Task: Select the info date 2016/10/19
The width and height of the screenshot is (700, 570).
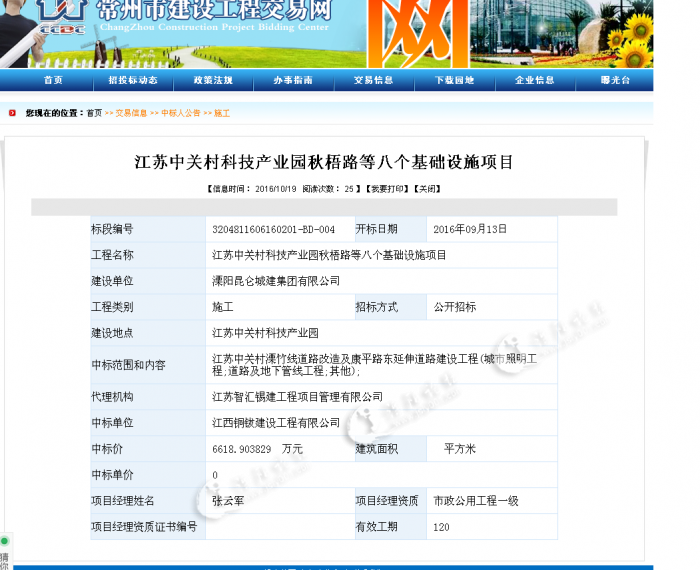Action: pyautogui.click(x=275, y=189)
